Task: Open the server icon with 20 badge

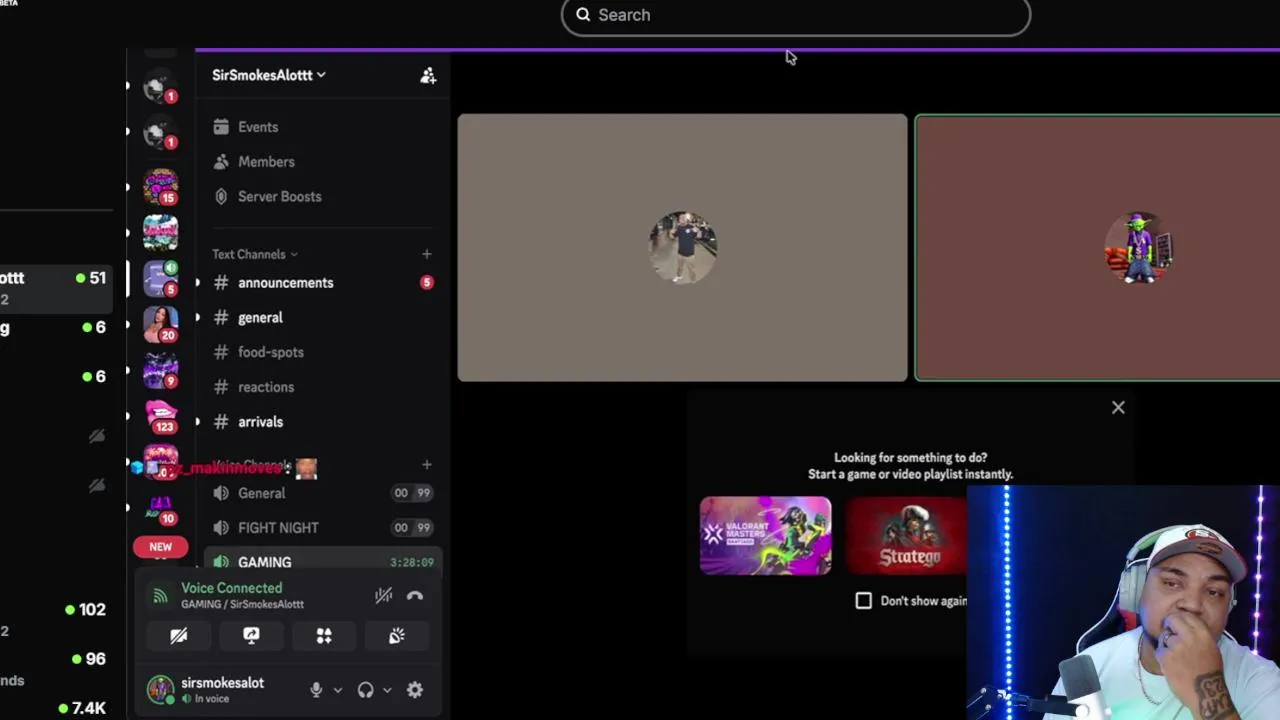Action: pyautogui.click(x=160, y=324)
